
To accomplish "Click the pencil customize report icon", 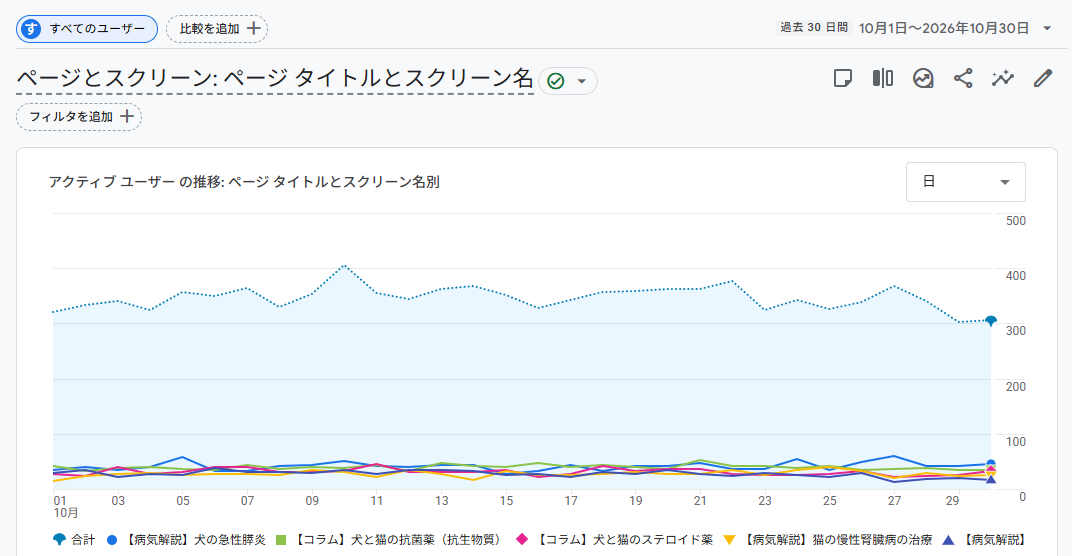I will (1043, 79).
